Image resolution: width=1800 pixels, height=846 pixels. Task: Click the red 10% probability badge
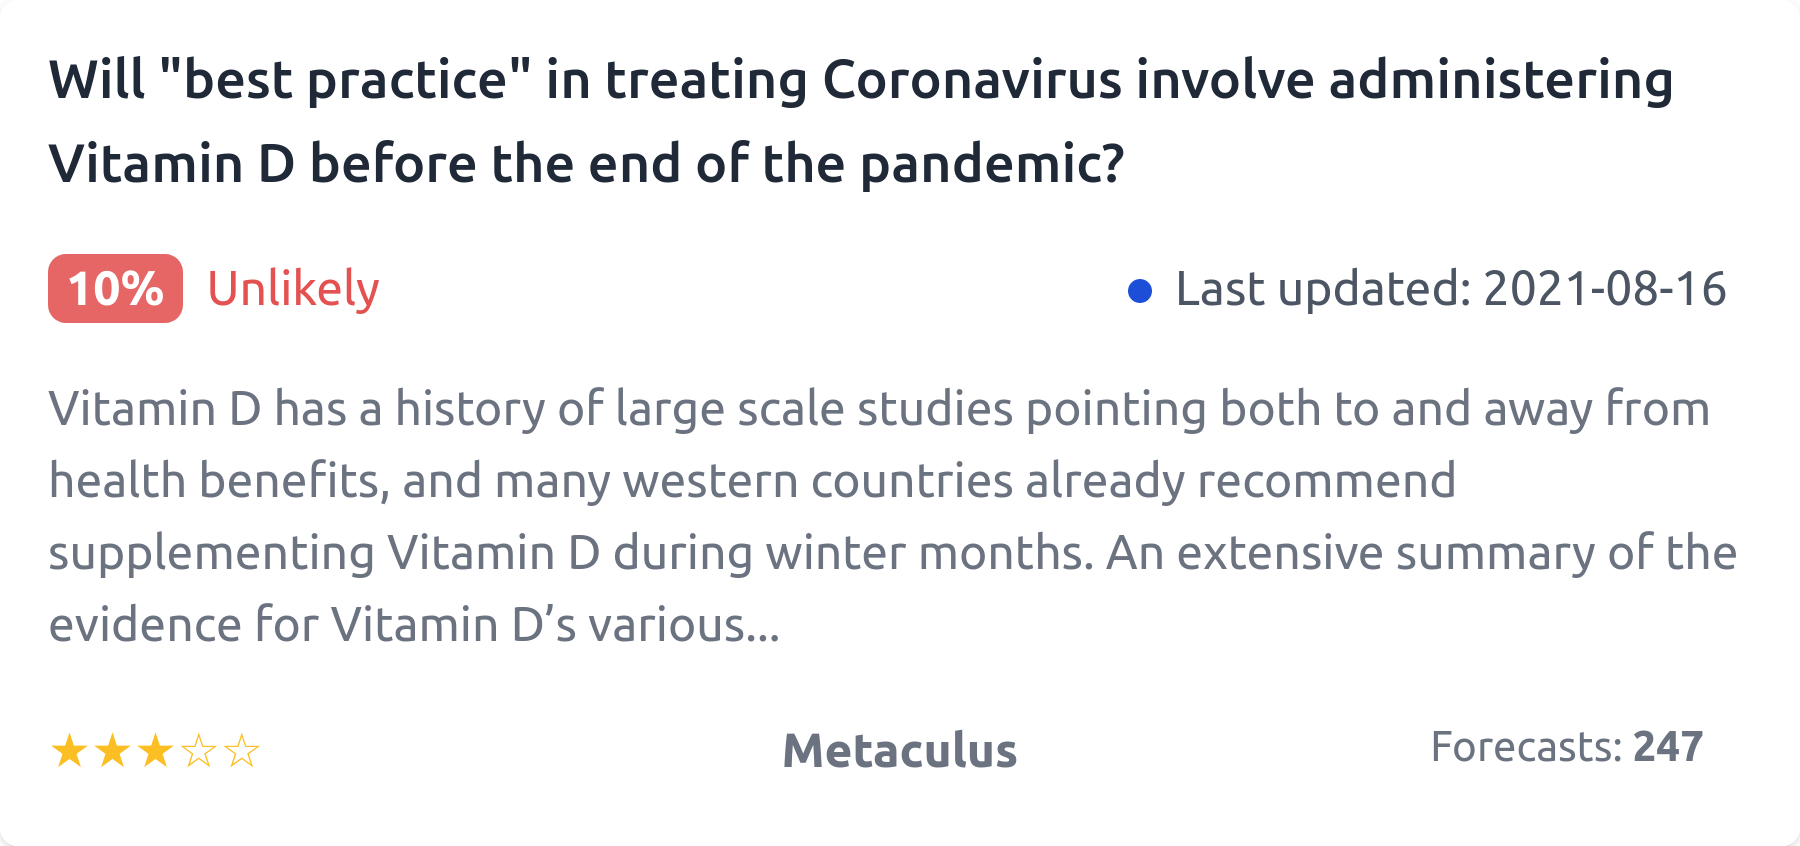pyautogui.click(x=115, y=289)
